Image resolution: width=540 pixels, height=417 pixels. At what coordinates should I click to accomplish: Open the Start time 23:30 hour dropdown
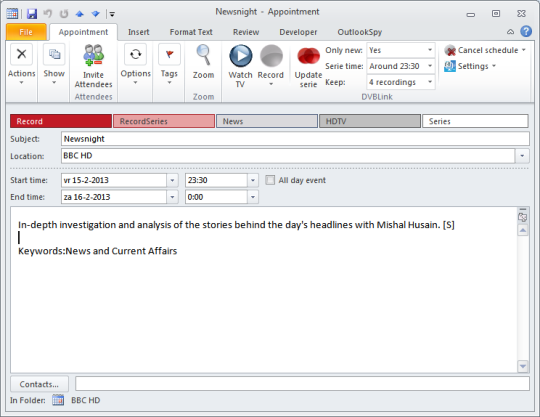coord(253,180)
